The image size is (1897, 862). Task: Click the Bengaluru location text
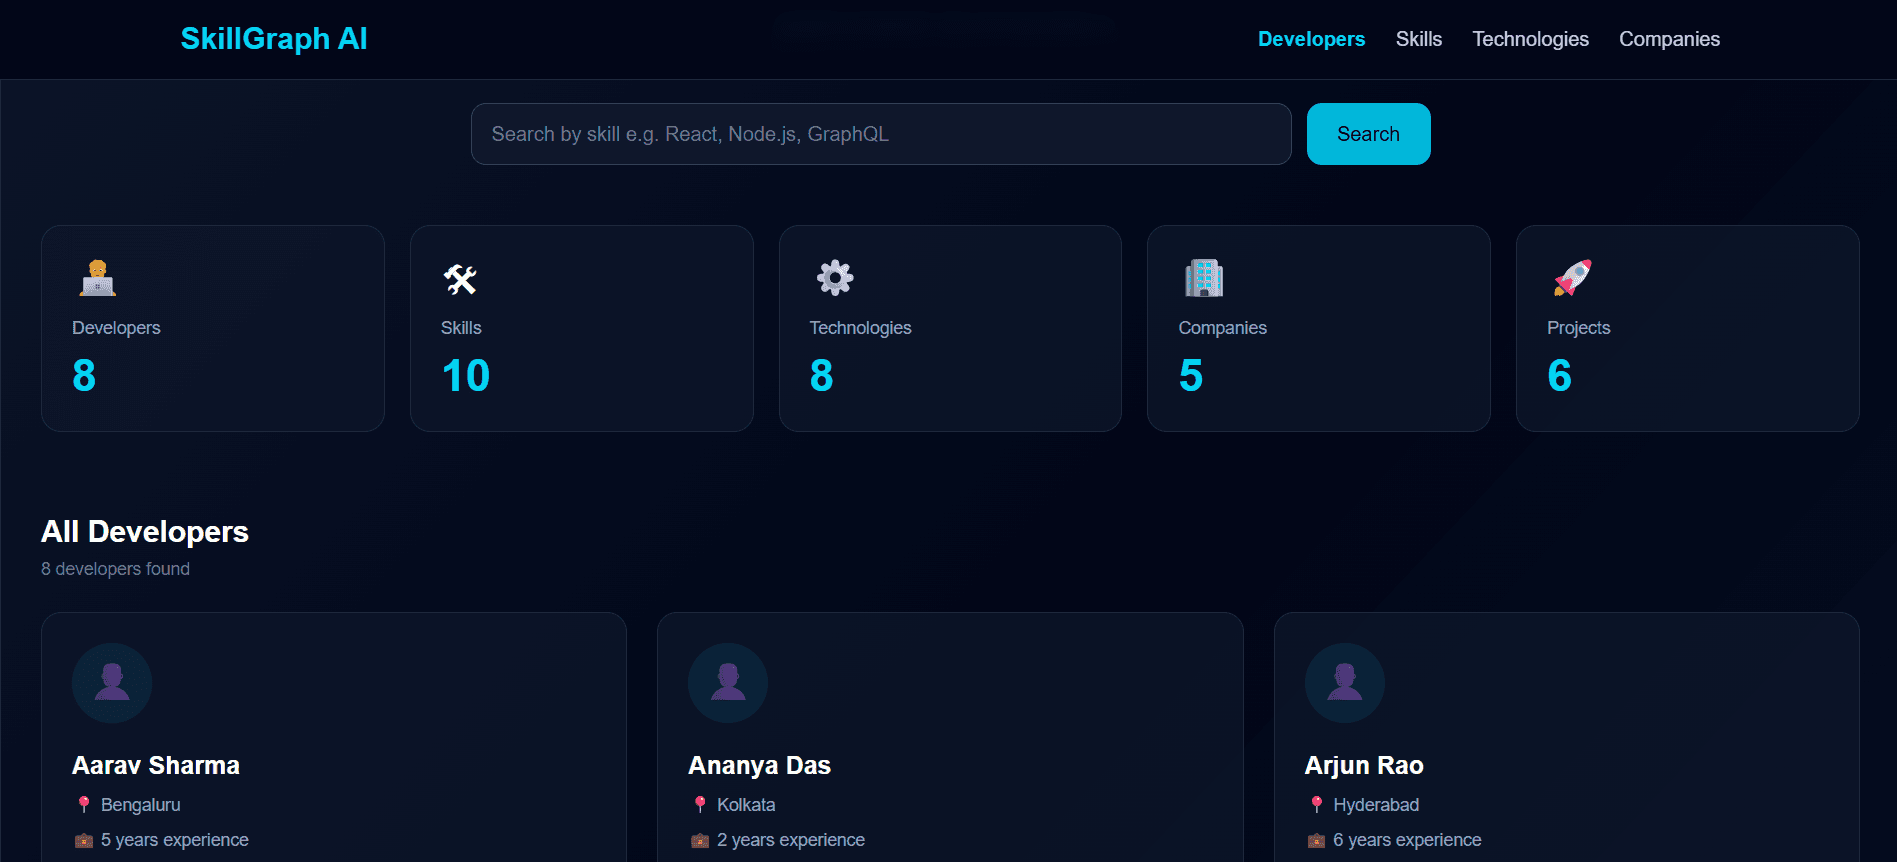141,805
